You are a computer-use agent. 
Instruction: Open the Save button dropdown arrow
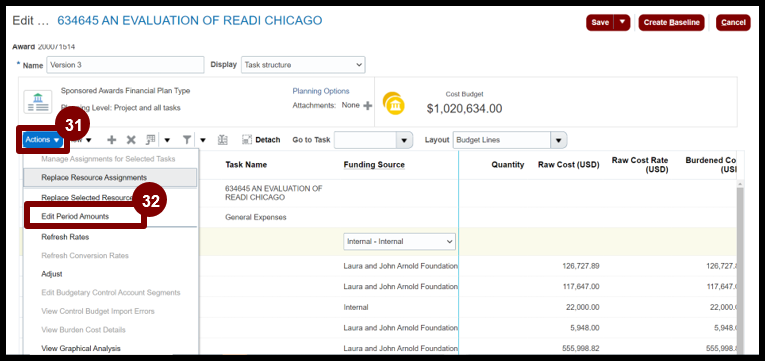622,22
